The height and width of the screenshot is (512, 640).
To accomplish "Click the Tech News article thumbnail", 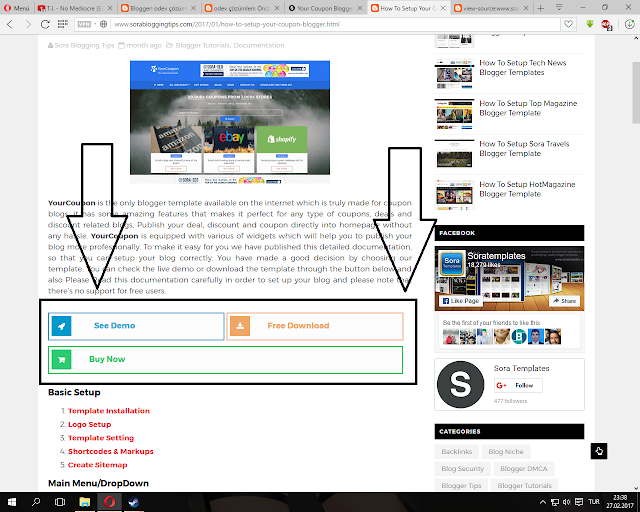I will 454,74.
